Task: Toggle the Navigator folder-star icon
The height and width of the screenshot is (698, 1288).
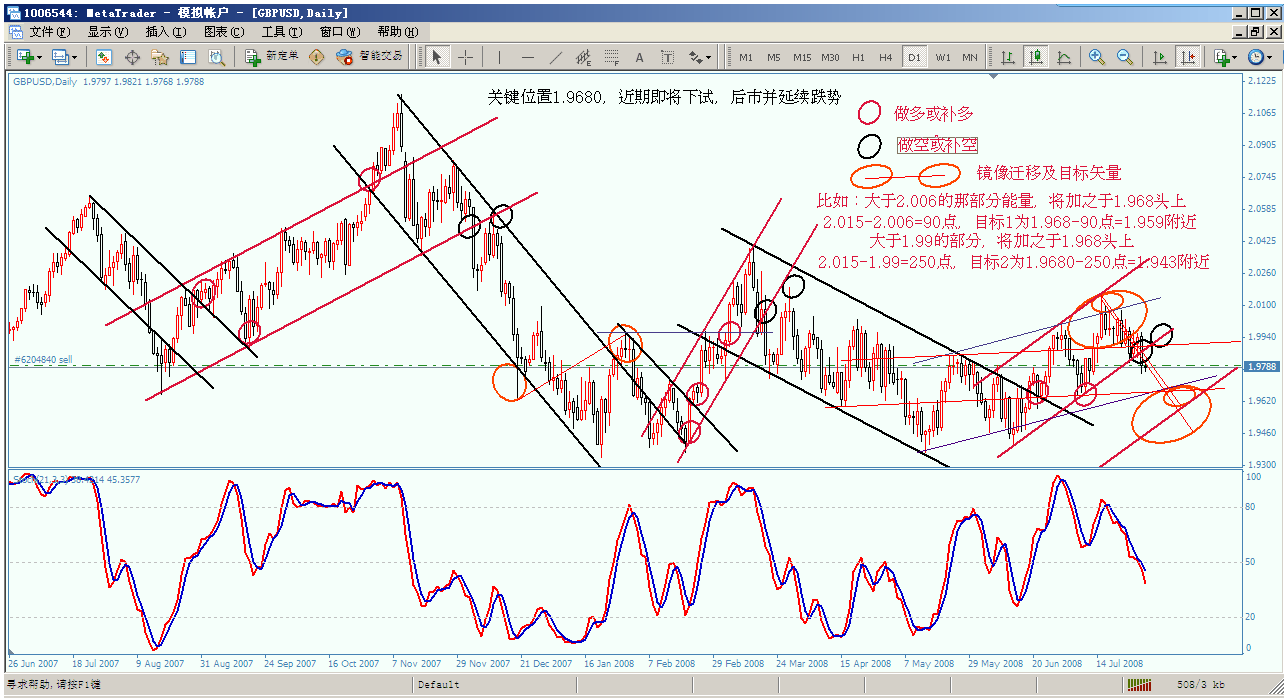Action: point(160,57)
